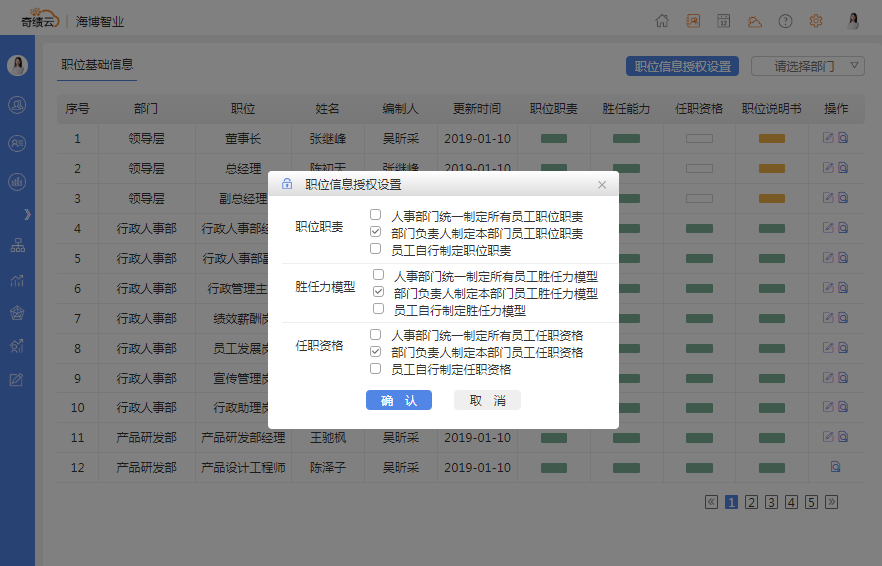Click the 奇绩云 logo
The height and width of the screenshot is (566, 882).
coord(39,19)
